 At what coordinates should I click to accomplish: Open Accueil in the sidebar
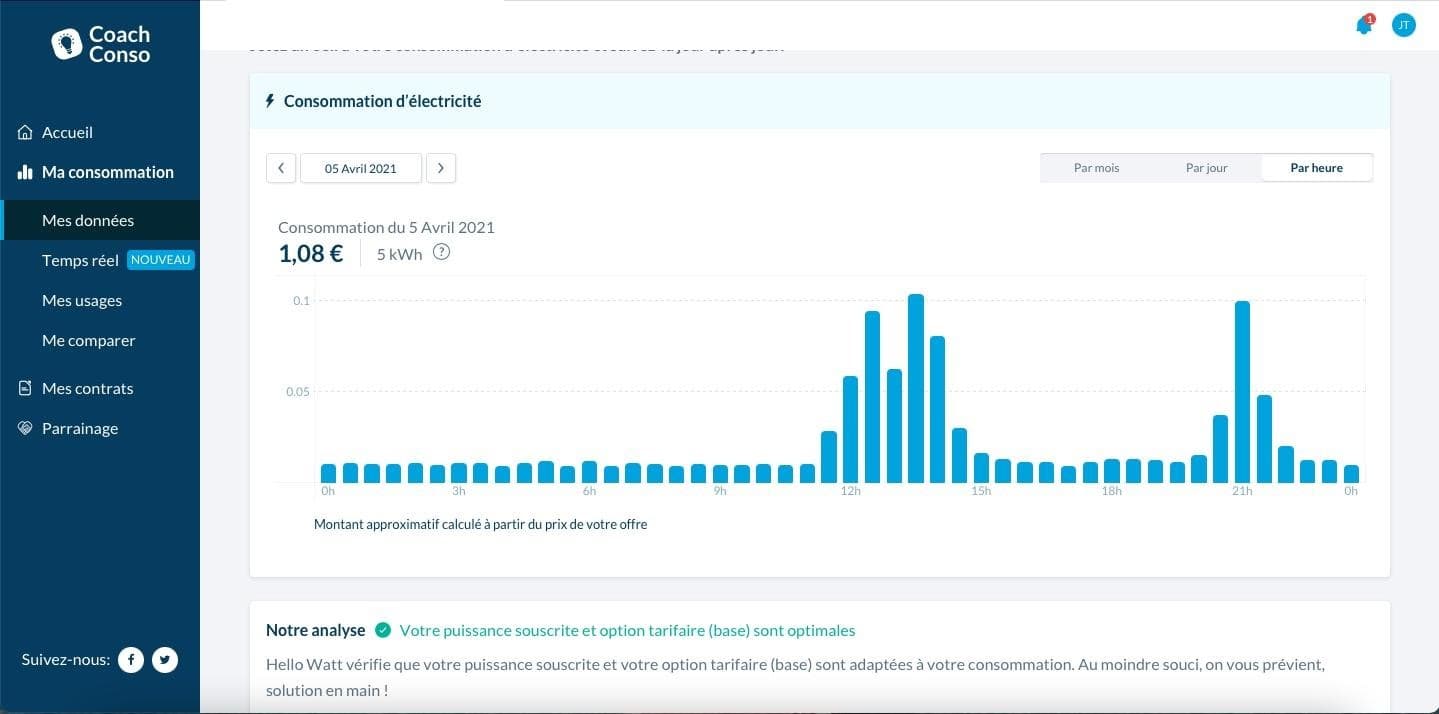coord(67,132)
